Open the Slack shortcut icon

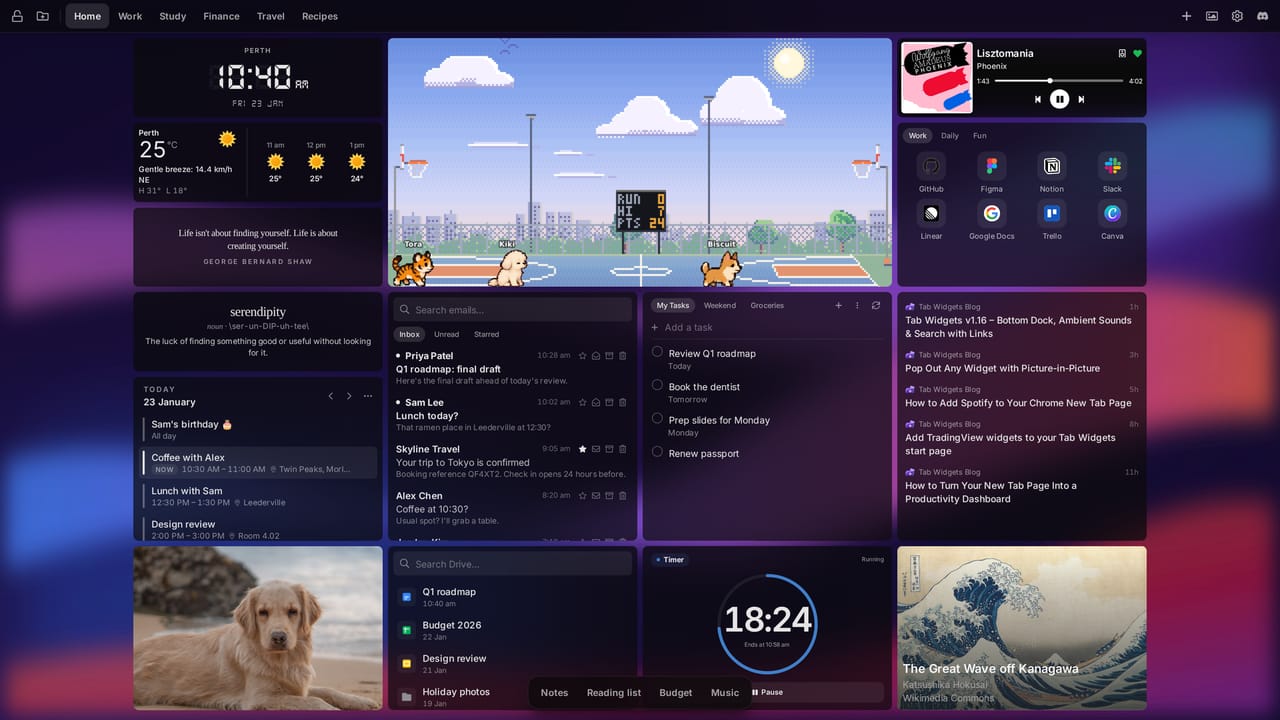point(1112,166)
